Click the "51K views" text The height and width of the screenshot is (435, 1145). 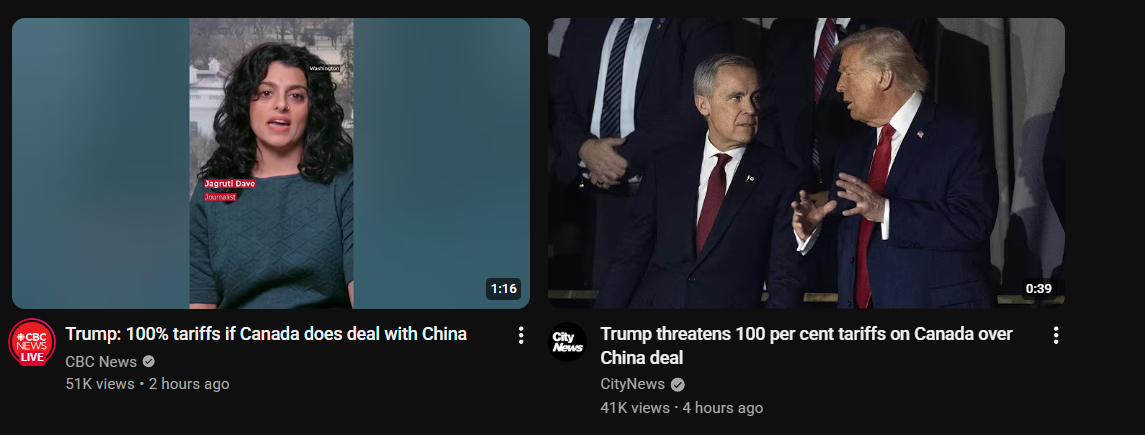(x=100, y=384)
